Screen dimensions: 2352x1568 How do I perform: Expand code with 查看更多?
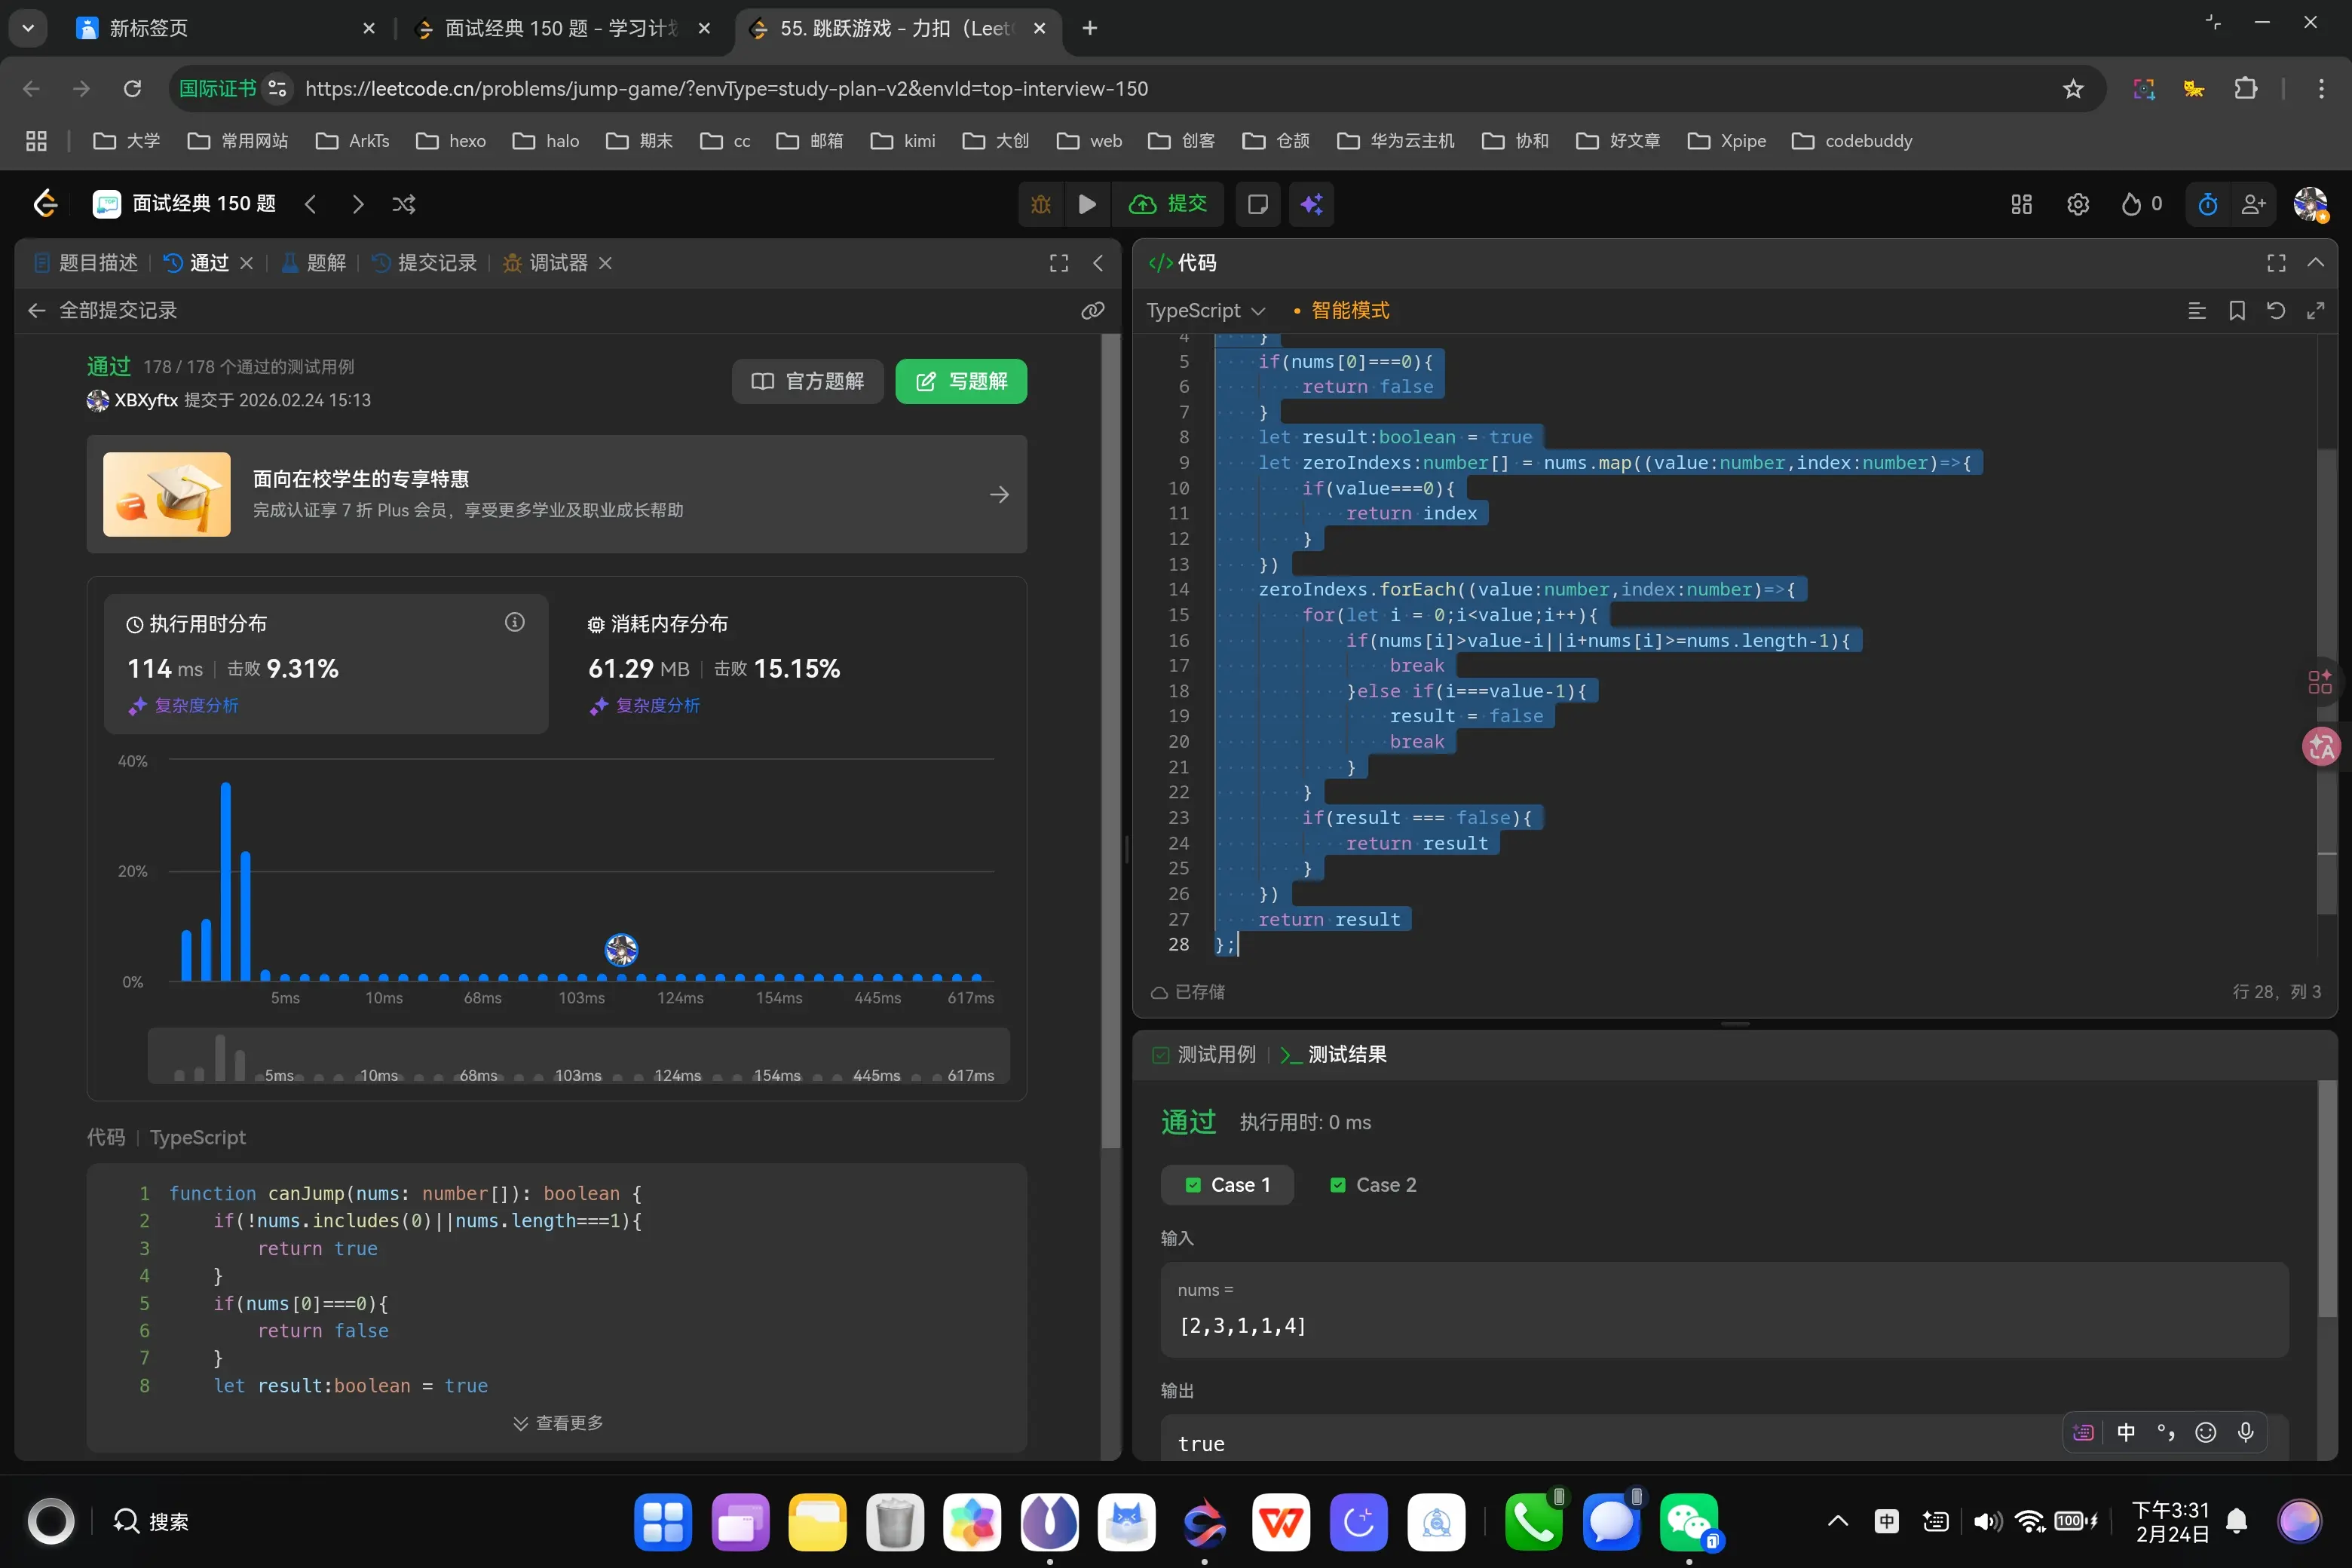click(558, 1423)
